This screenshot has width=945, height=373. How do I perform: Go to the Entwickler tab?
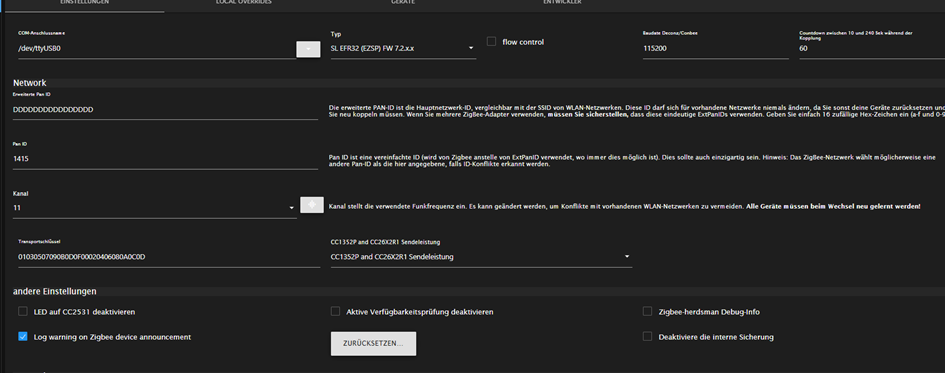pyautogui.click(x=562, y=3)
